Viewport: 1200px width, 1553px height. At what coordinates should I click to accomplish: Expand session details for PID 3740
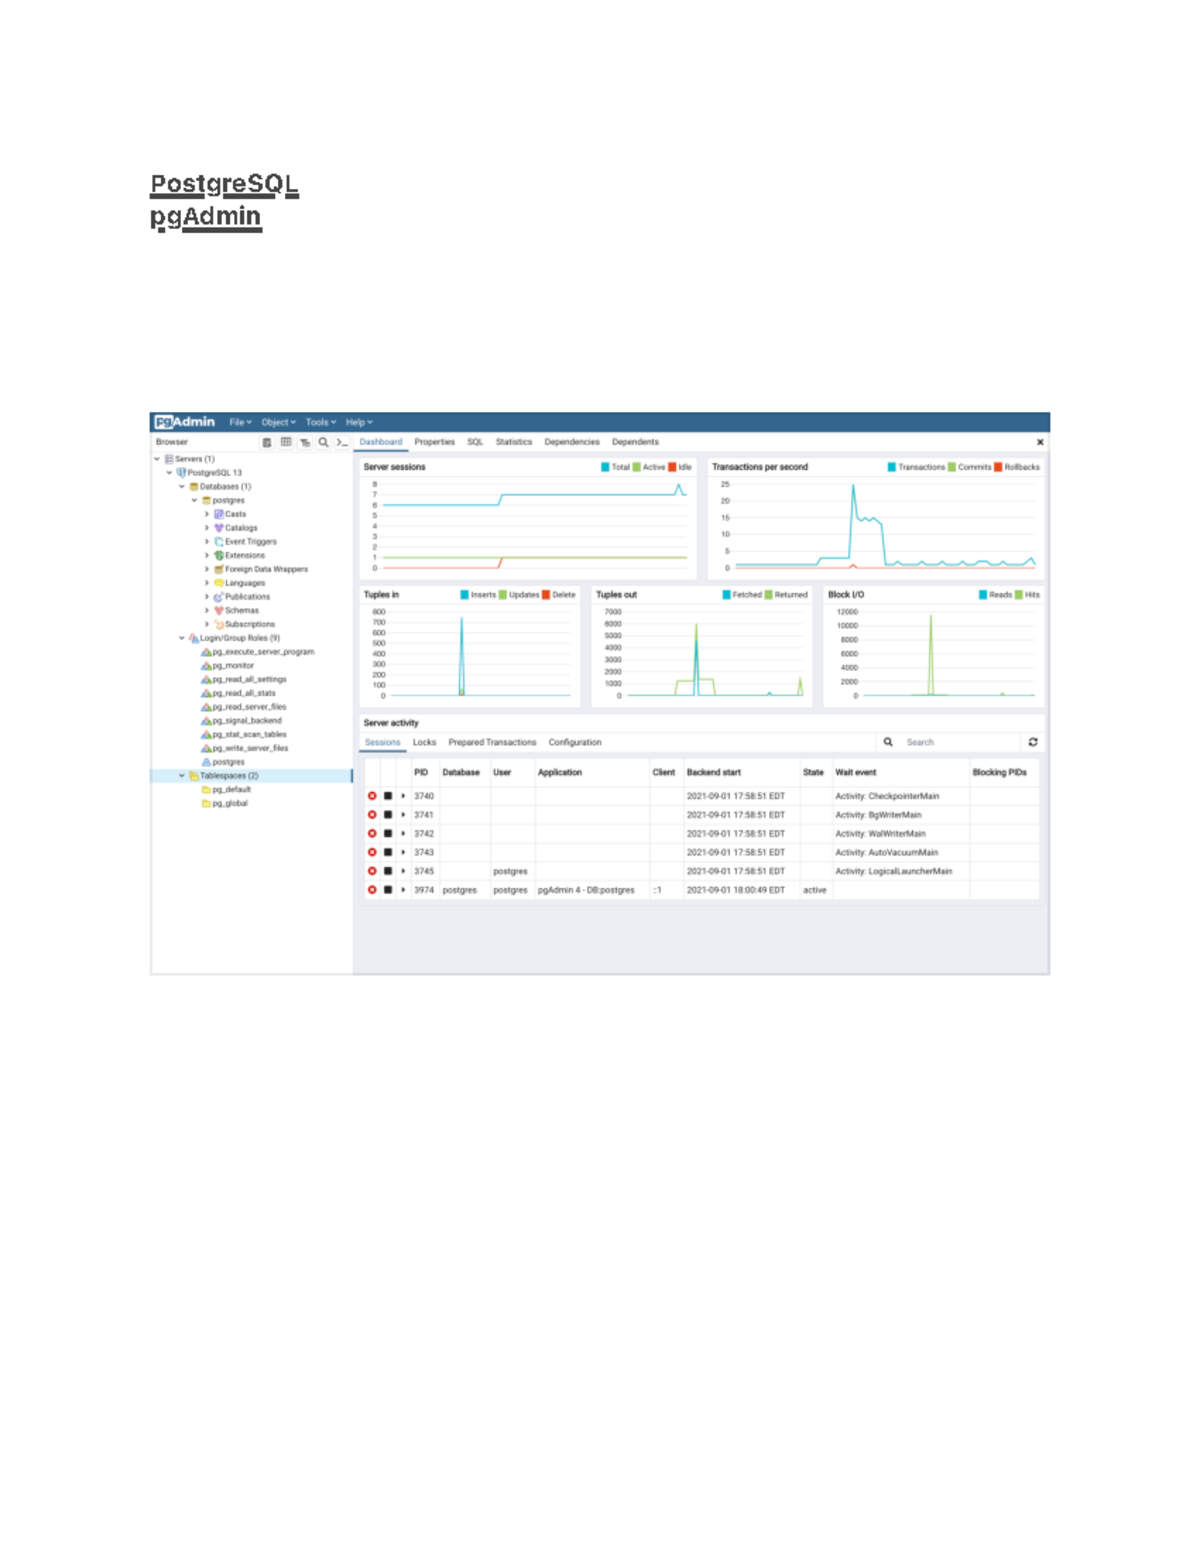[403, 796]
